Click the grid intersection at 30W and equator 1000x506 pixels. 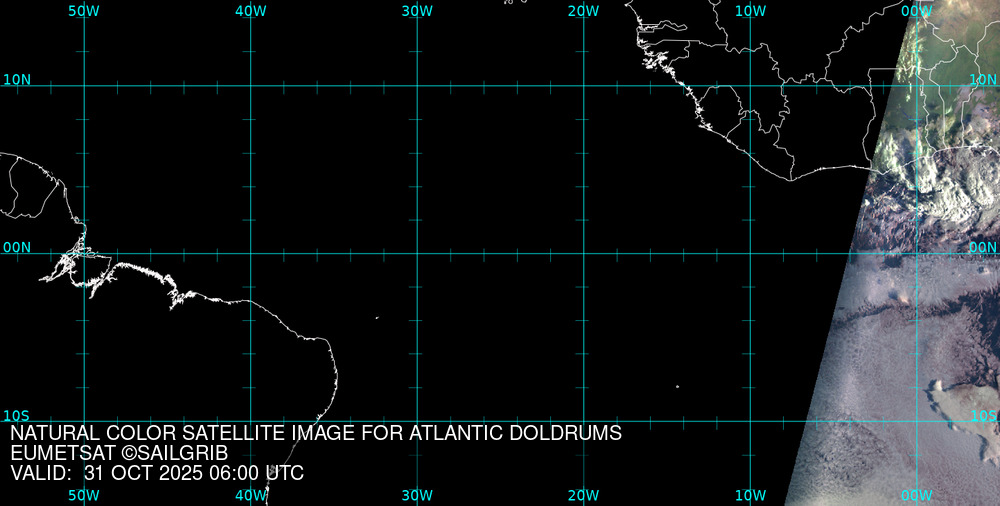[x=417, y=253]
